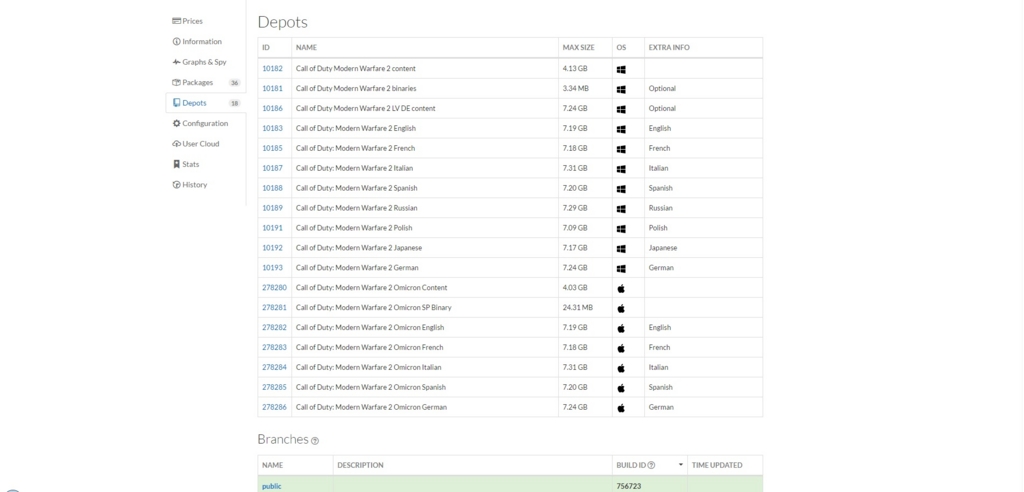
Task: Click the help icon next to Branches
Action: (x=315, y=441)
